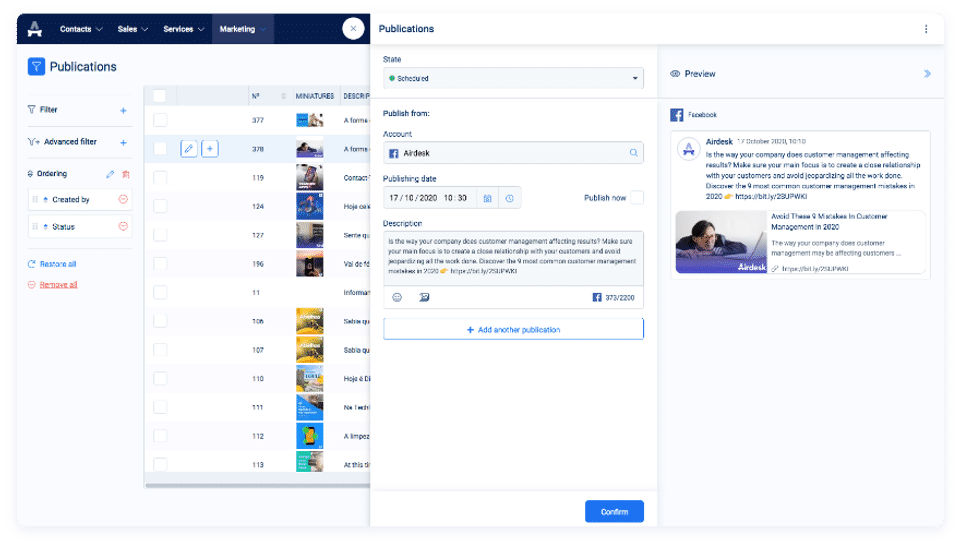Click the Facebook character counter icon
This screenshot has height=545, width=960.
(x=596, y=297)
